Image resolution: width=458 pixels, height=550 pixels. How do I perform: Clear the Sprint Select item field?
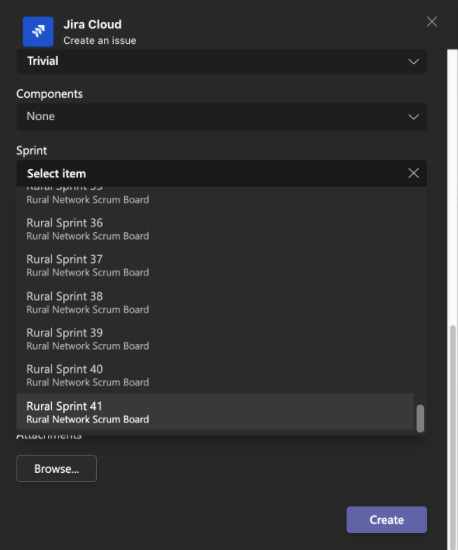413,173
